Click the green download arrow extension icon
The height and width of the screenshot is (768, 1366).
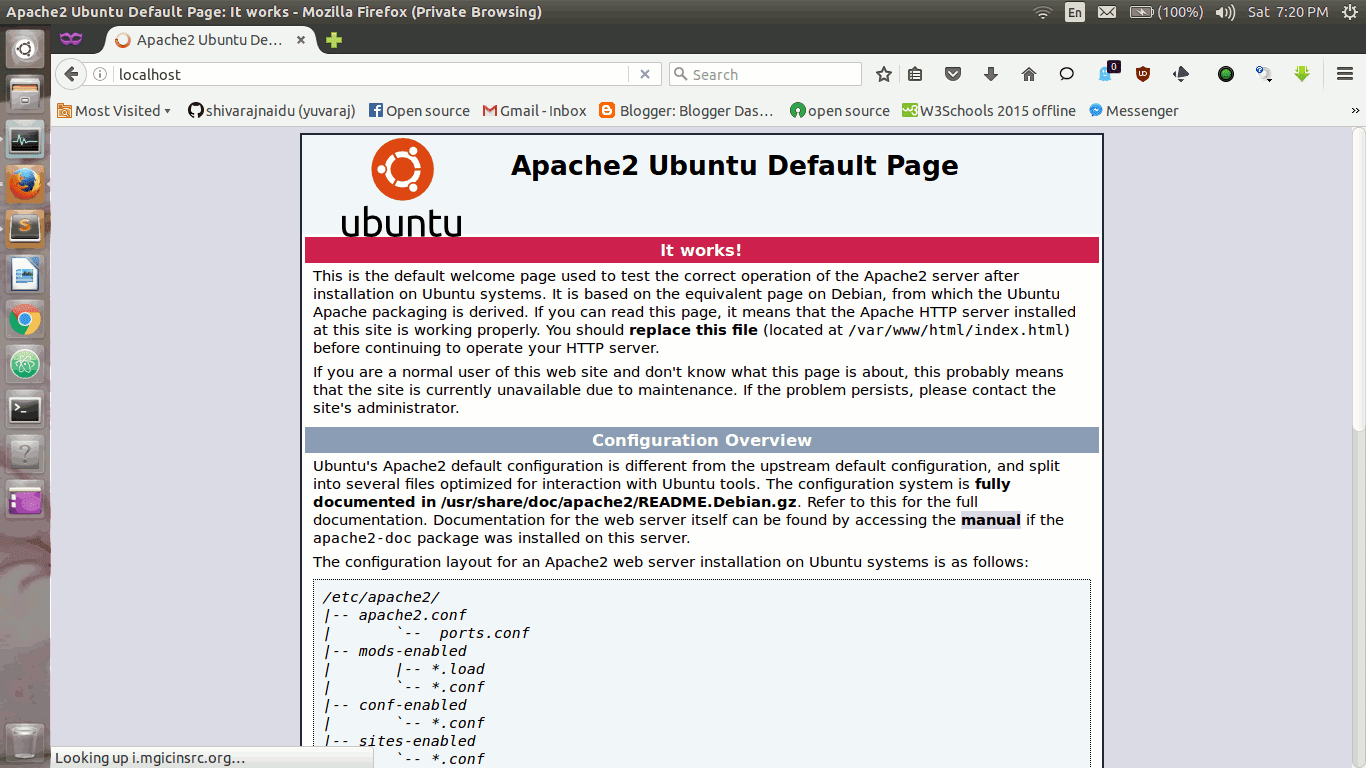[x=1301, y=74]
